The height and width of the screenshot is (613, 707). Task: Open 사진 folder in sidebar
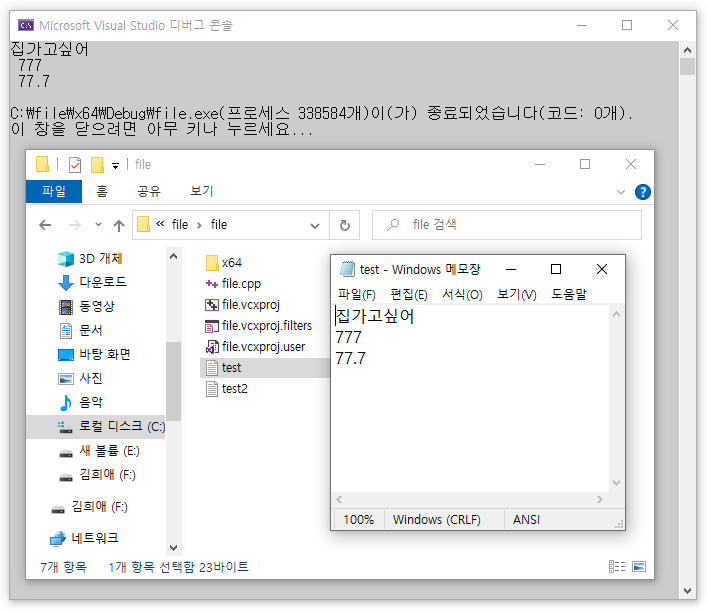81,378
